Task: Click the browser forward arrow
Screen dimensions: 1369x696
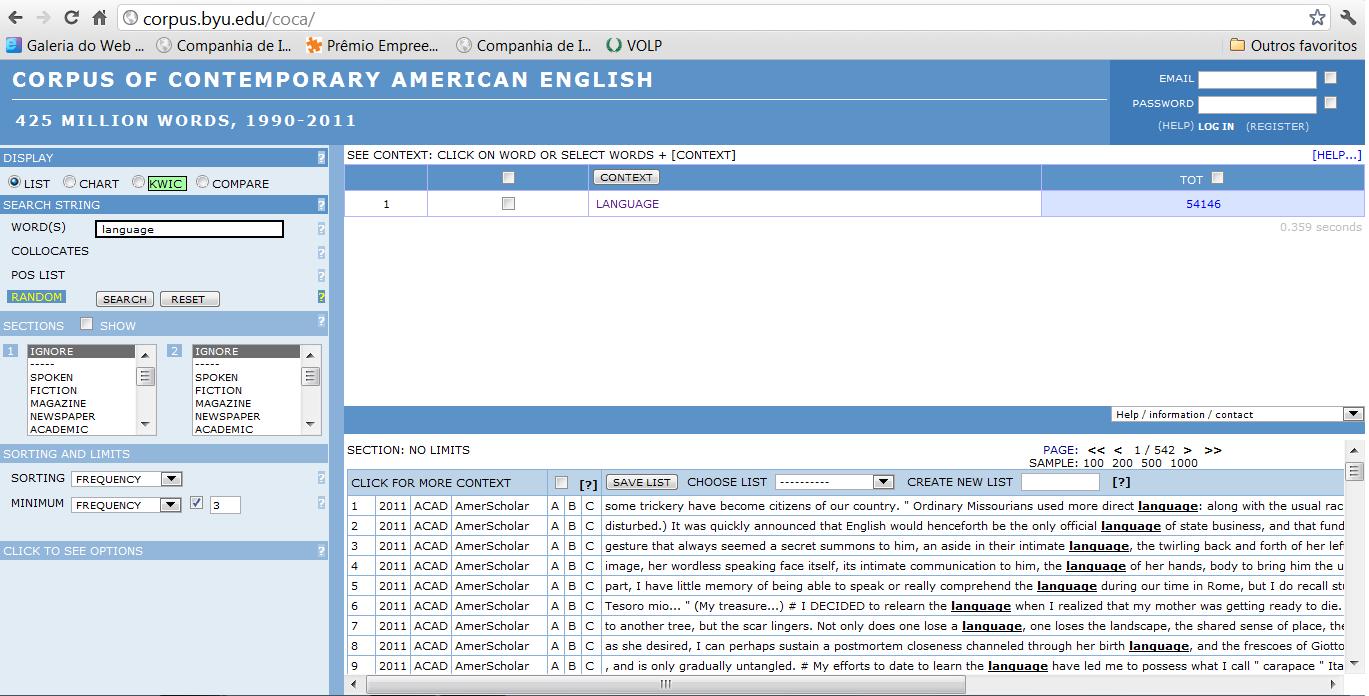Action: point(43,18)
